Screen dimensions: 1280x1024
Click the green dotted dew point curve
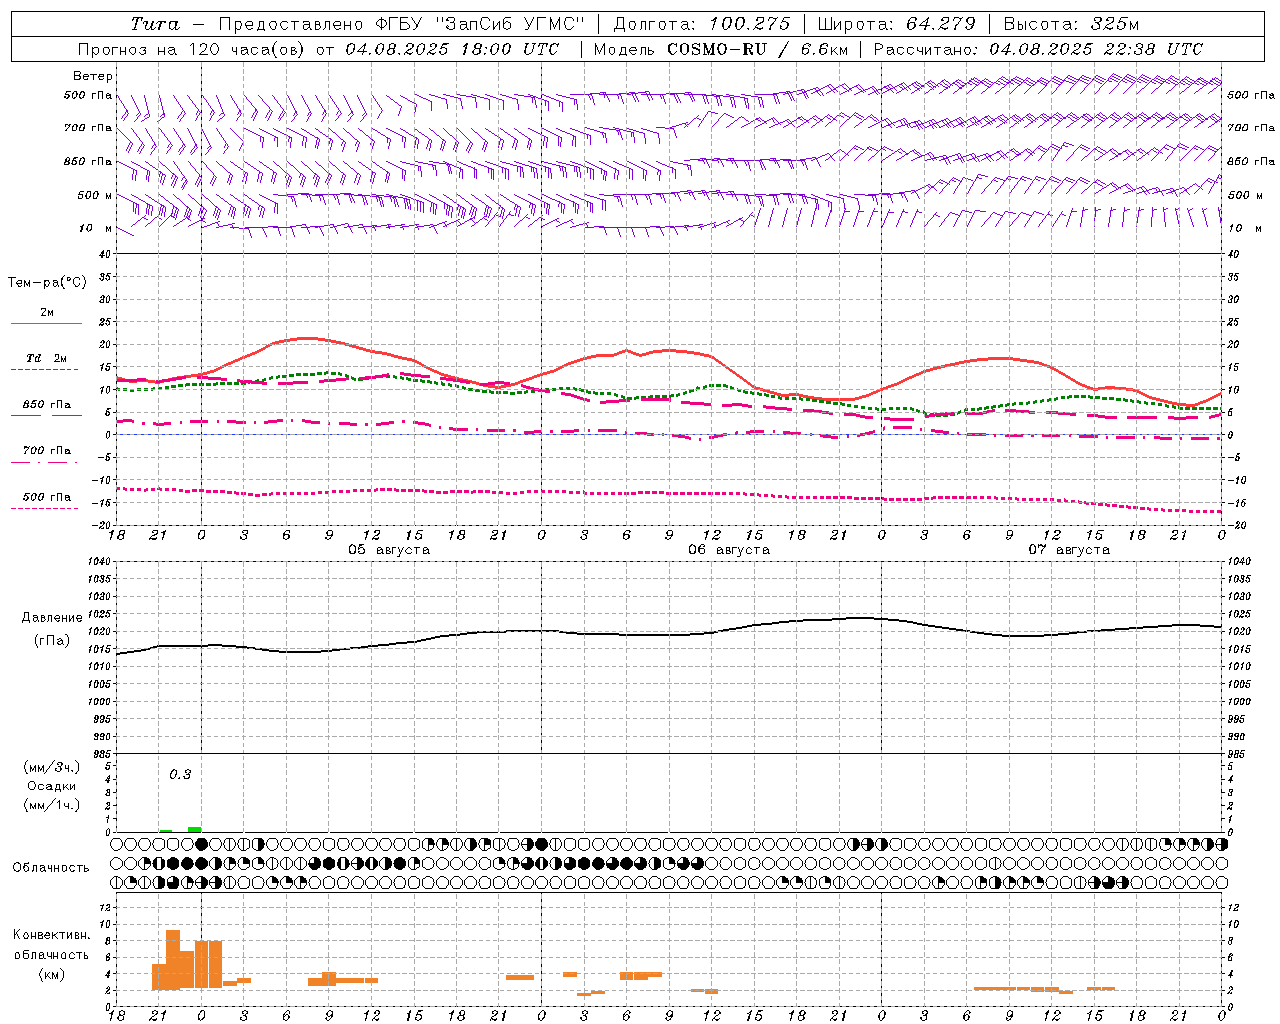(670, 397)
